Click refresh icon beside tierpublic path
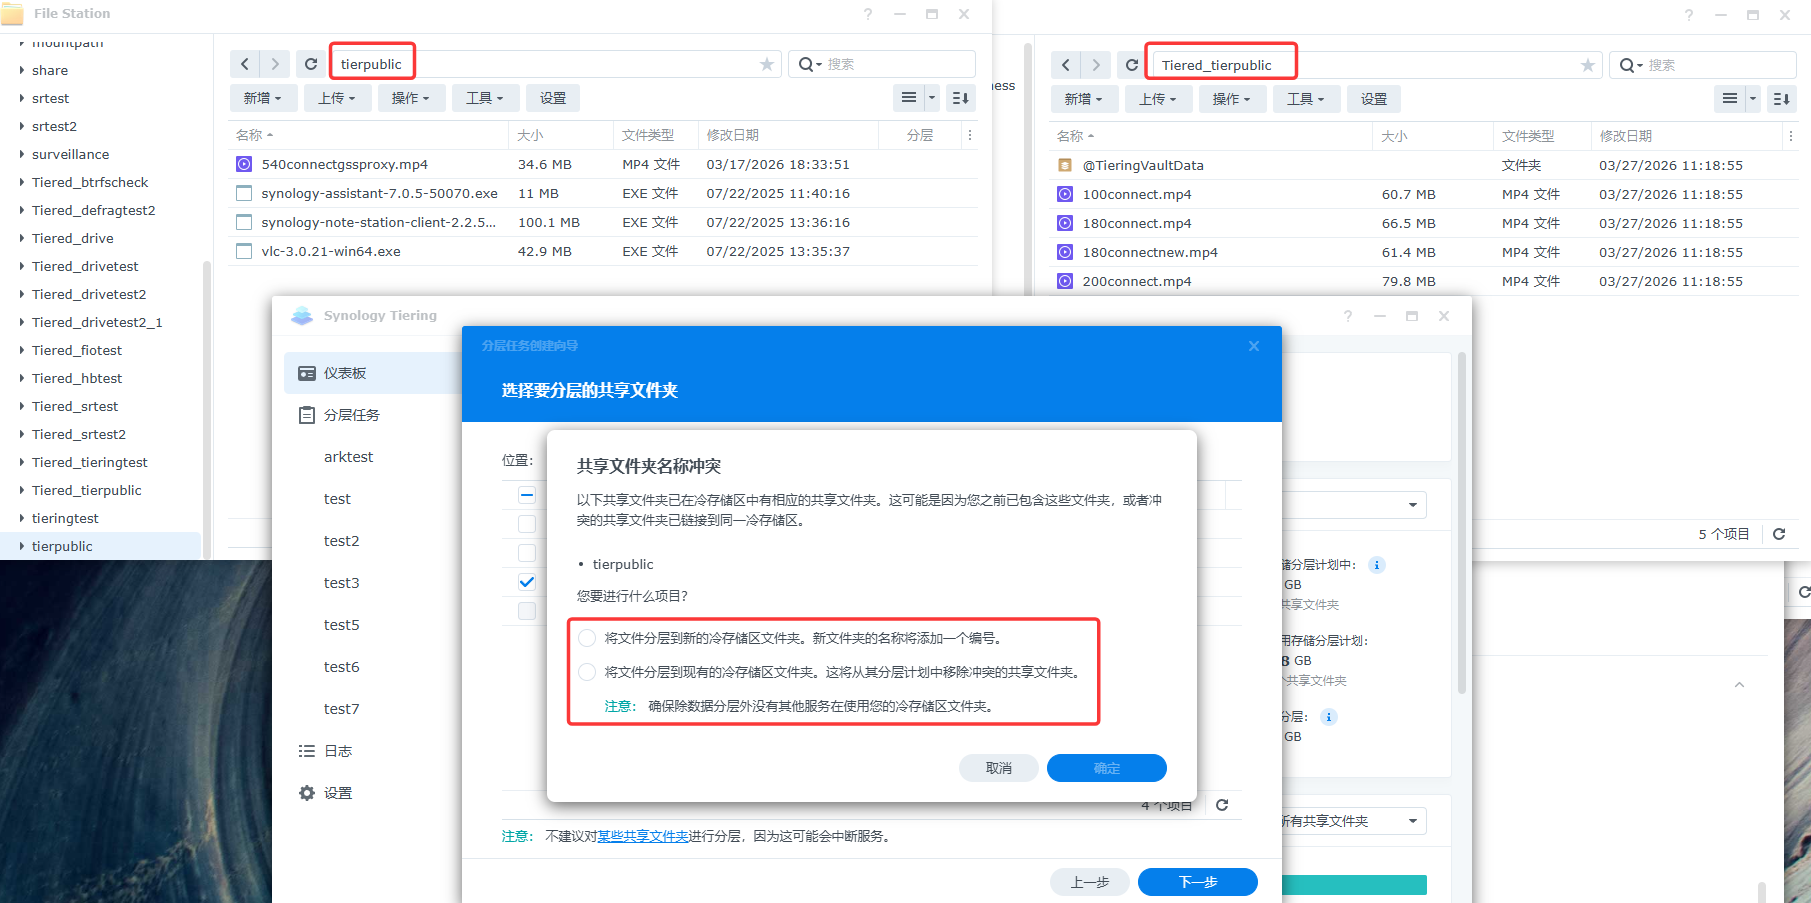Screen dimensions: 1811x903 (311, 64)
